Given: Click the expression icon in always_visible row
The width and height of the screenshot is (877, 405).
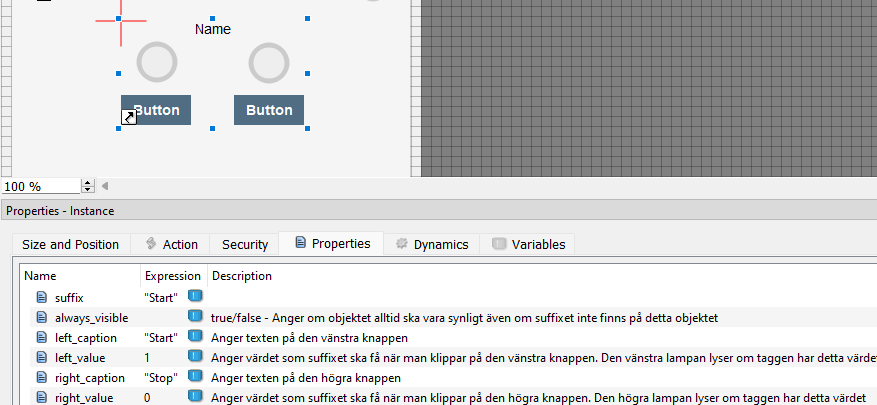Looking at the screenshot, I should 195,317.
